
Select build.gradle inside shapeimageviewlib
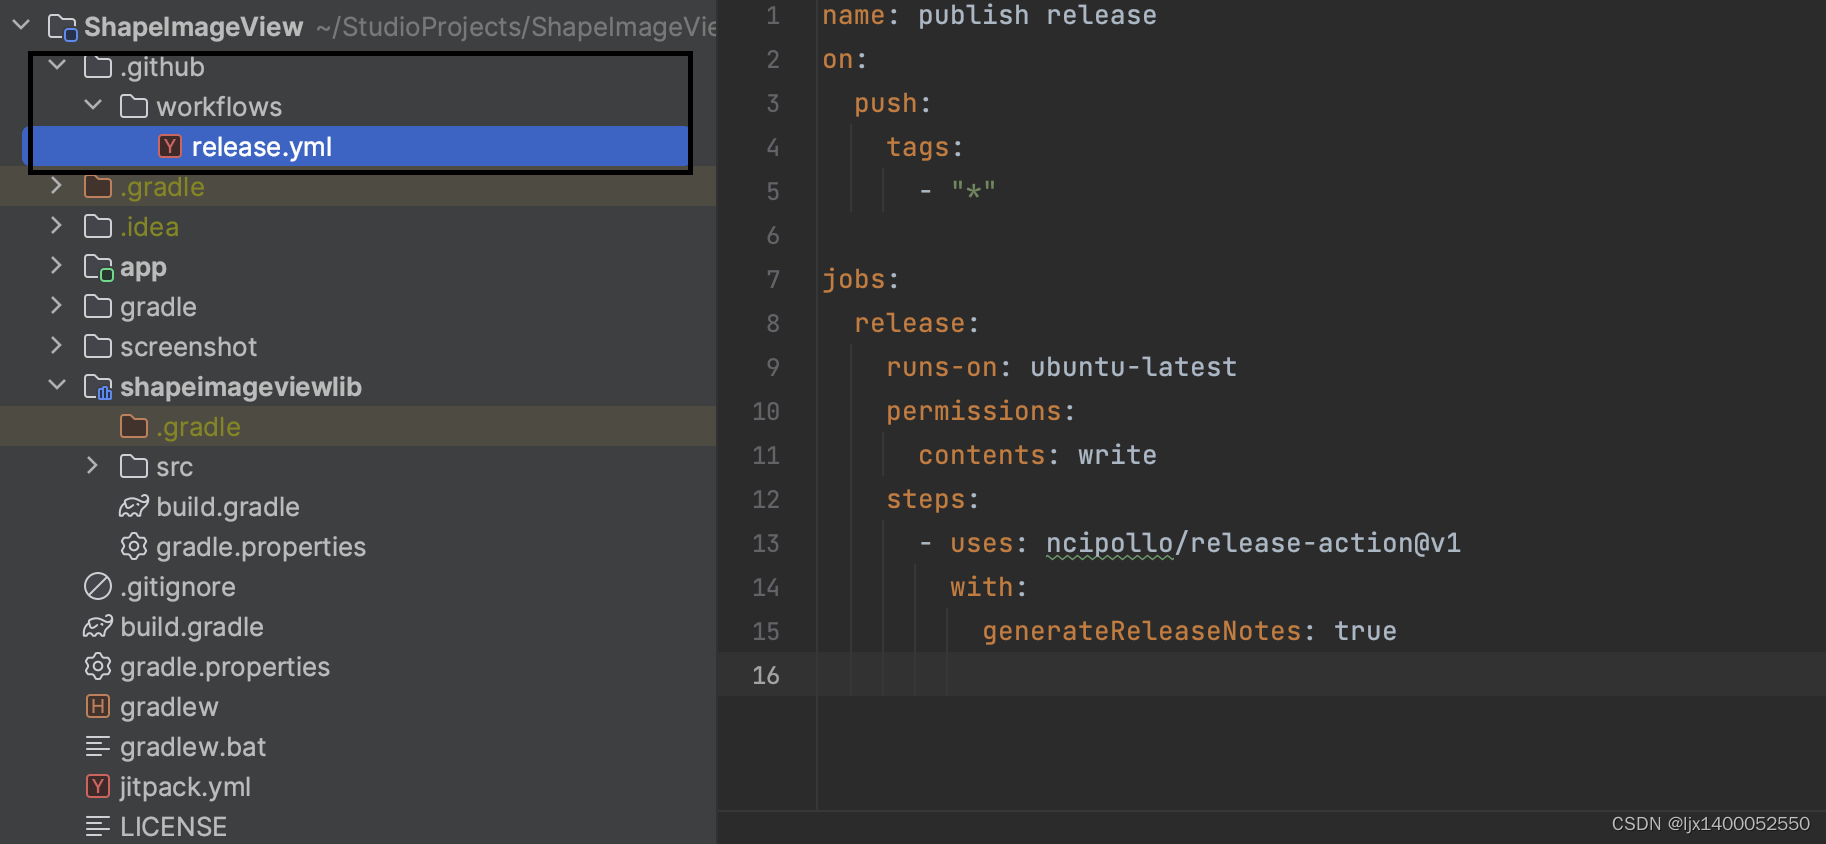pyautogui.click(x=227, y=507)
